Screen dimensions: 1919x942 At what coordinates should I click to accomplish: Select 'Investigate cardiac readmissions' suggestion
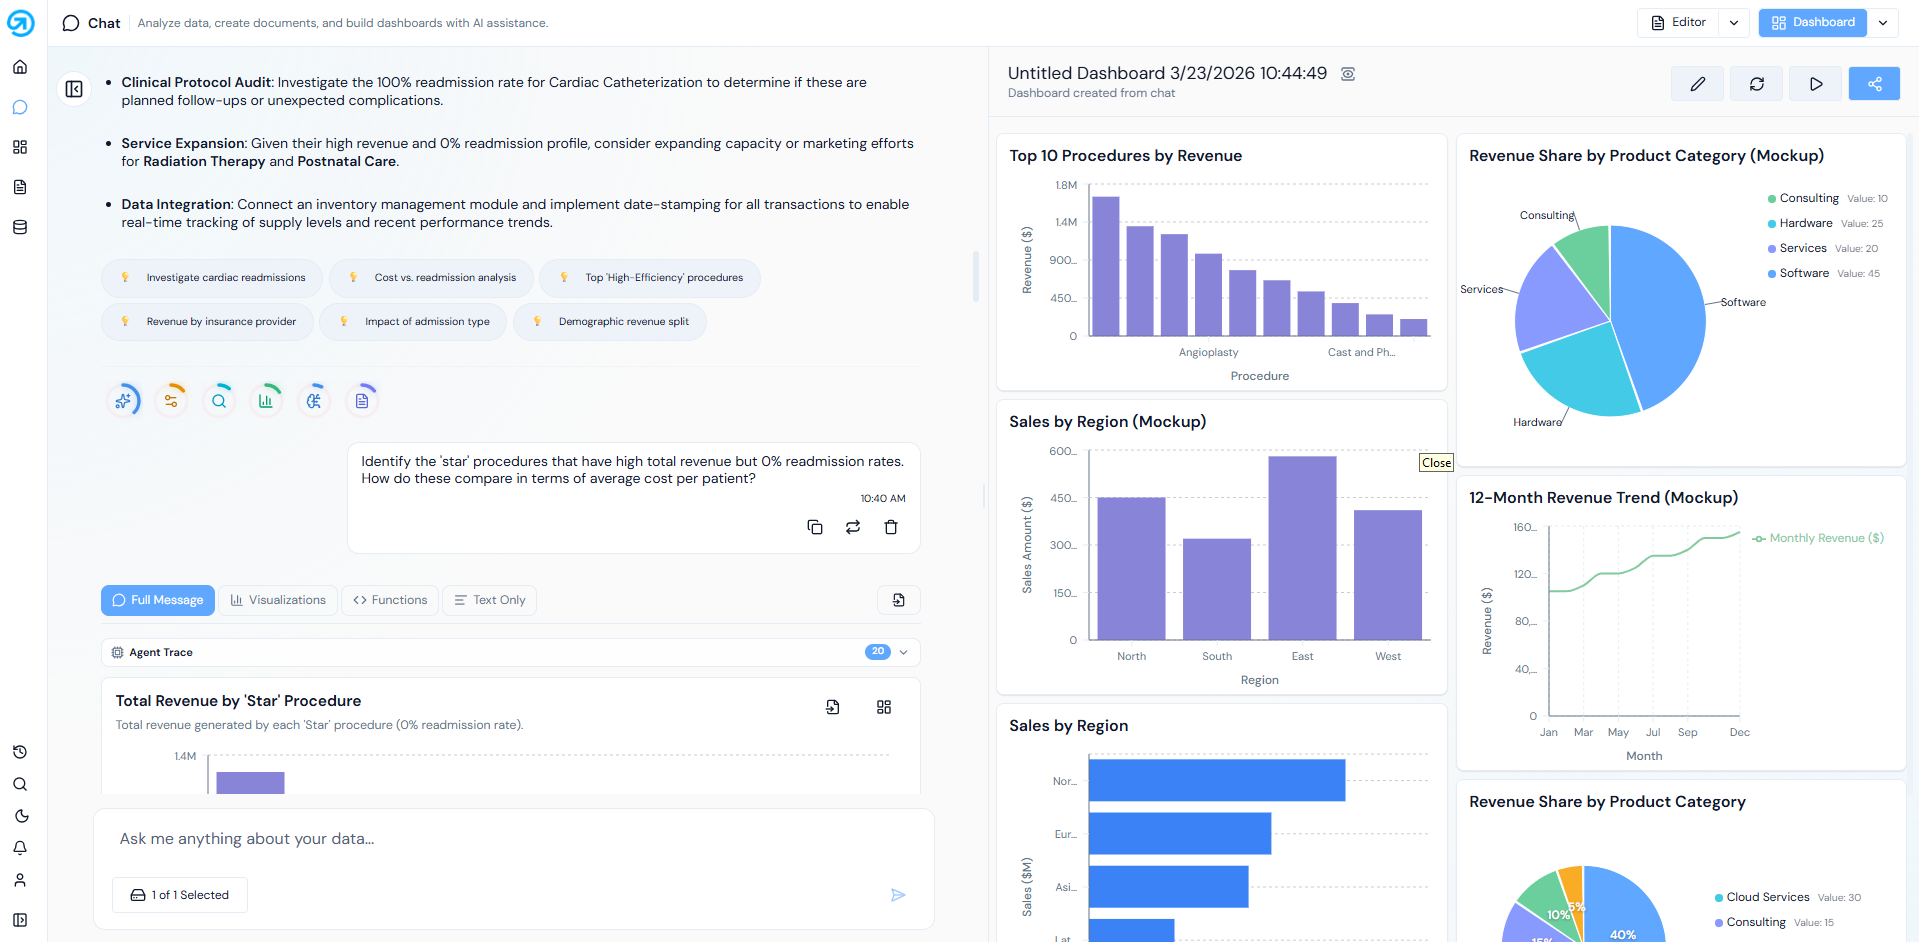click(x=212, y=278)
